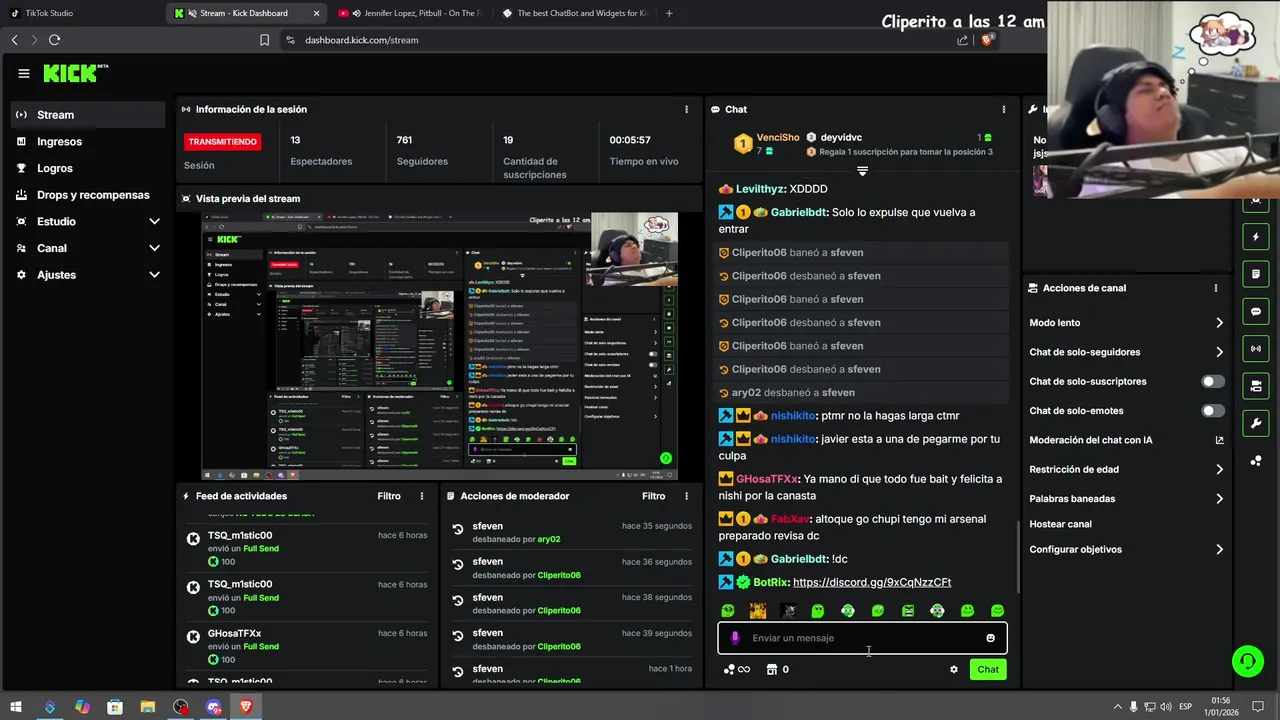Go to Drops y recompensas in the sidebar
1280x720 pixels.
point(88,195)
